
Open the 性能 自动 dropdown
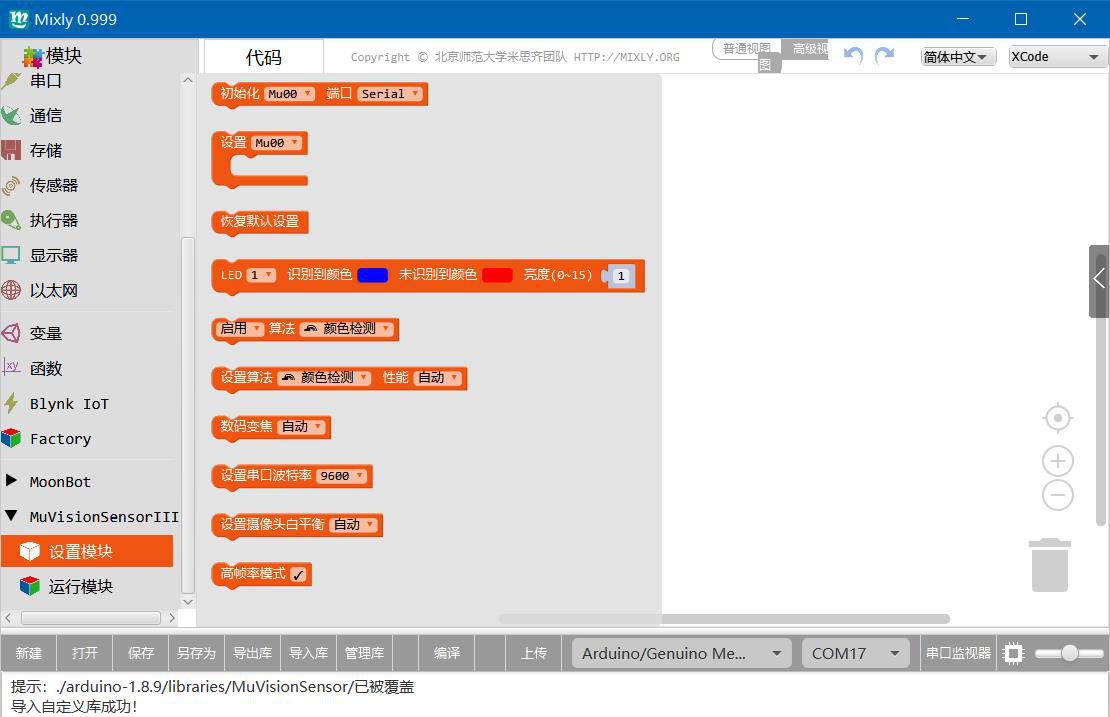(x=437, y=378)
